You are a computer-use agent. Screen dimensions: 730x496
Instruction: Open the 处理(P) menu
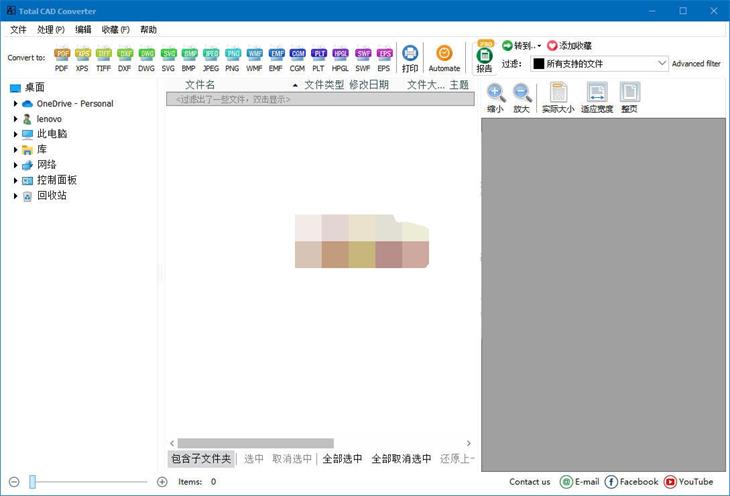(51, 29)
